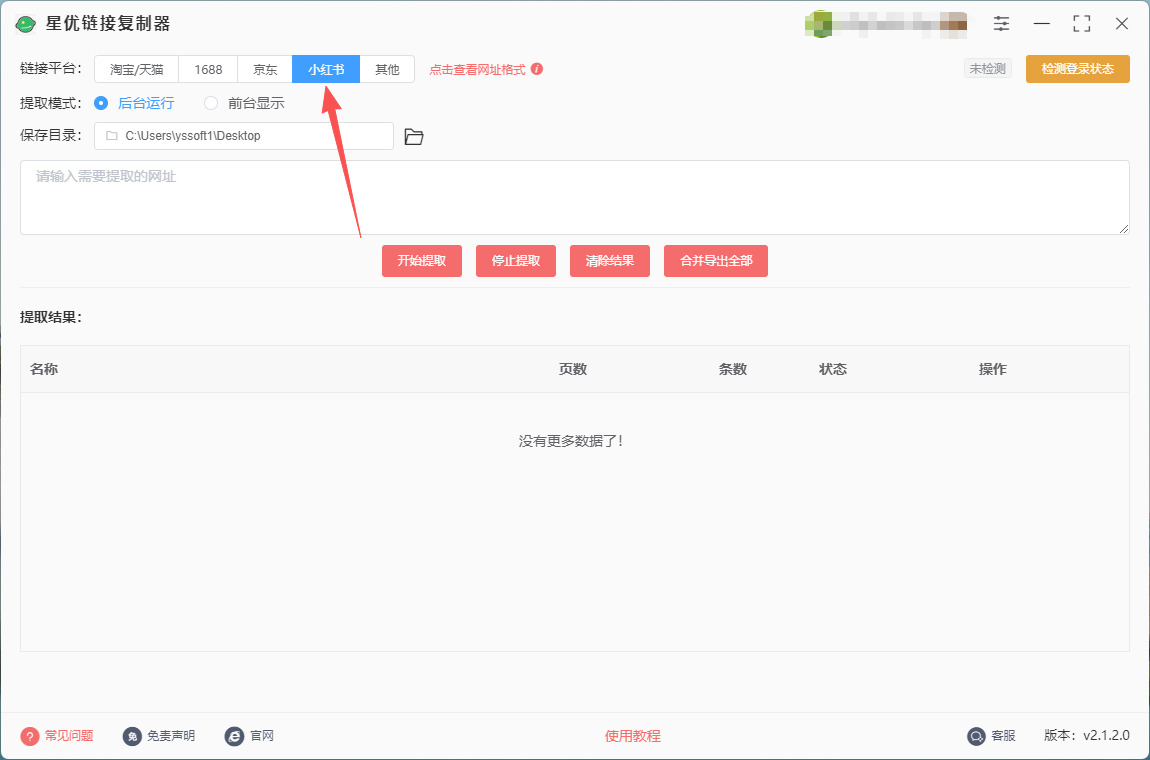
Task: Switch to the 淘宝/天猫 platform tab
Action: click(x=136, y=69)
